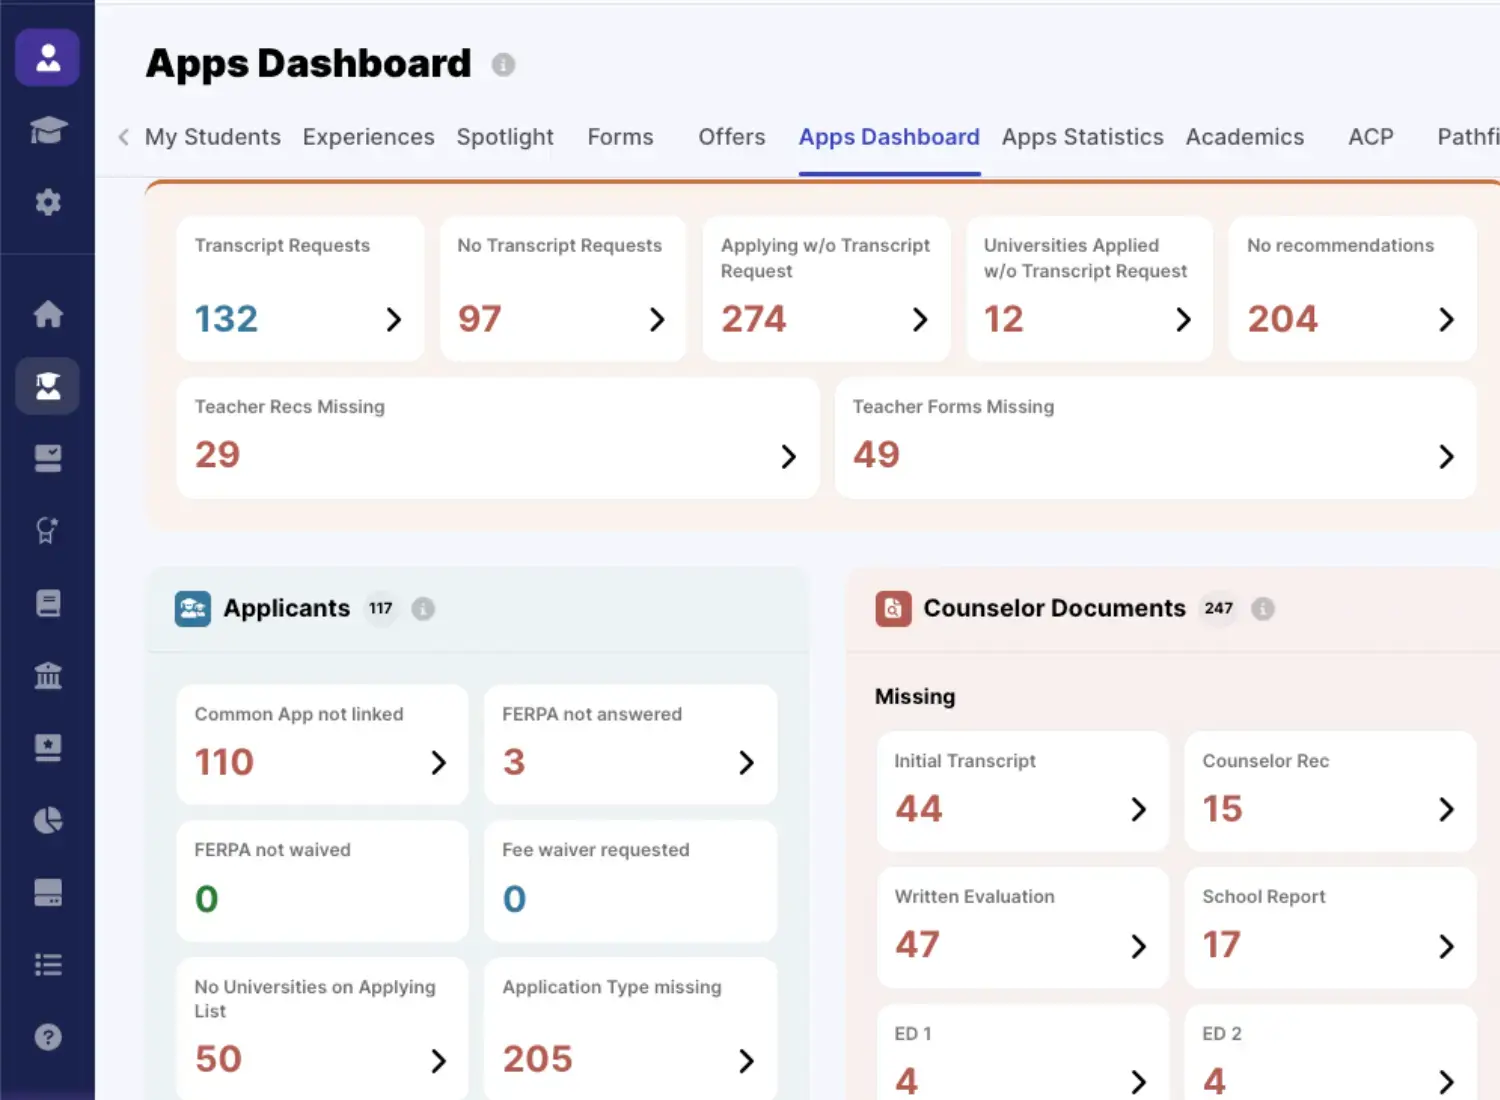Open the Forms tab

(621, 137)
